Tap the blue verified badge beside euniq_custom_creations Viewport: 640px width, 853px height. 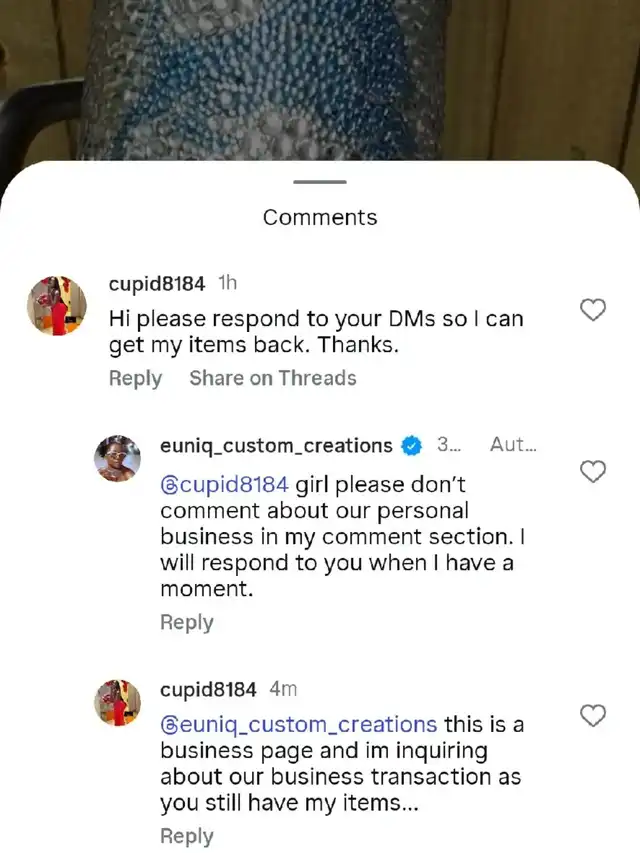pyautogui.click(x=411, y=445)
